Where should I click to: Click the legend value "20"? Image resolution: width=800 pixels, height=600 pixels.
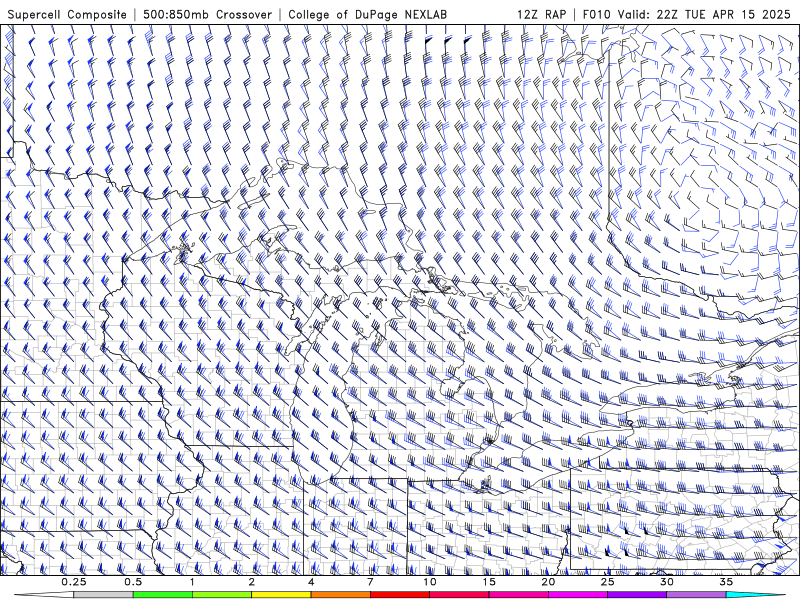click(x=548, y=582)
